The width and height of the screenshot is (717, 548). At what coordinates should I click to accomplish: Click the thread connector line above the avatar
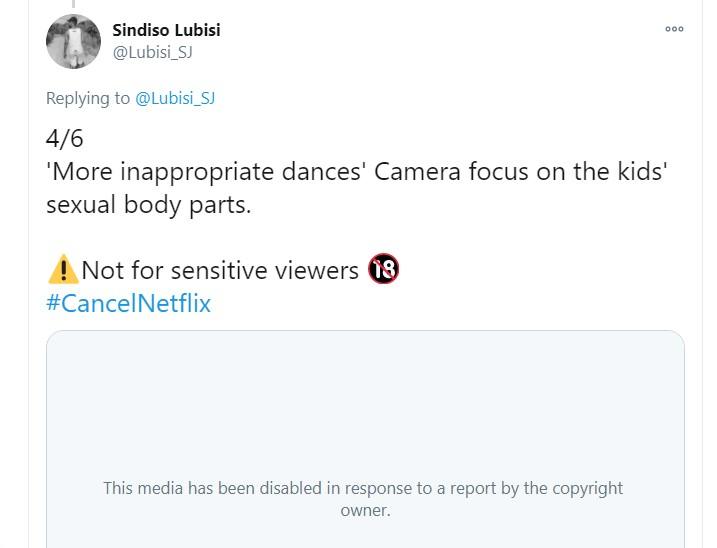[x=73, y=4]
